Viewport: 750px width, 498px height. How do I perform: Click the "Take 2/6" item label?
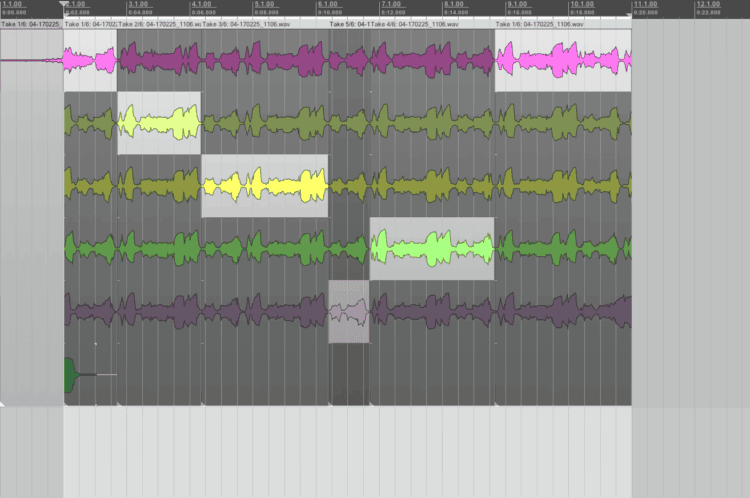tap(160, 23)
